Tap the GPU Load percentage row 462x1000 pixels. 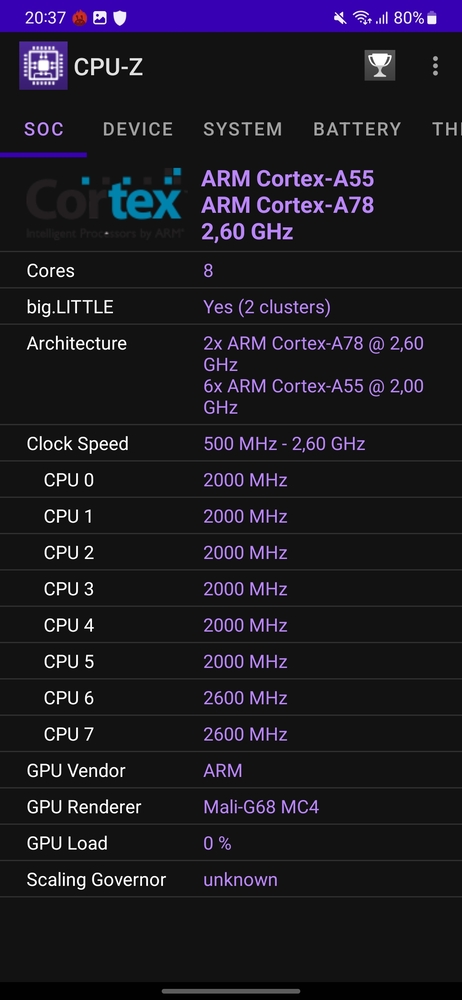[231, 843]
